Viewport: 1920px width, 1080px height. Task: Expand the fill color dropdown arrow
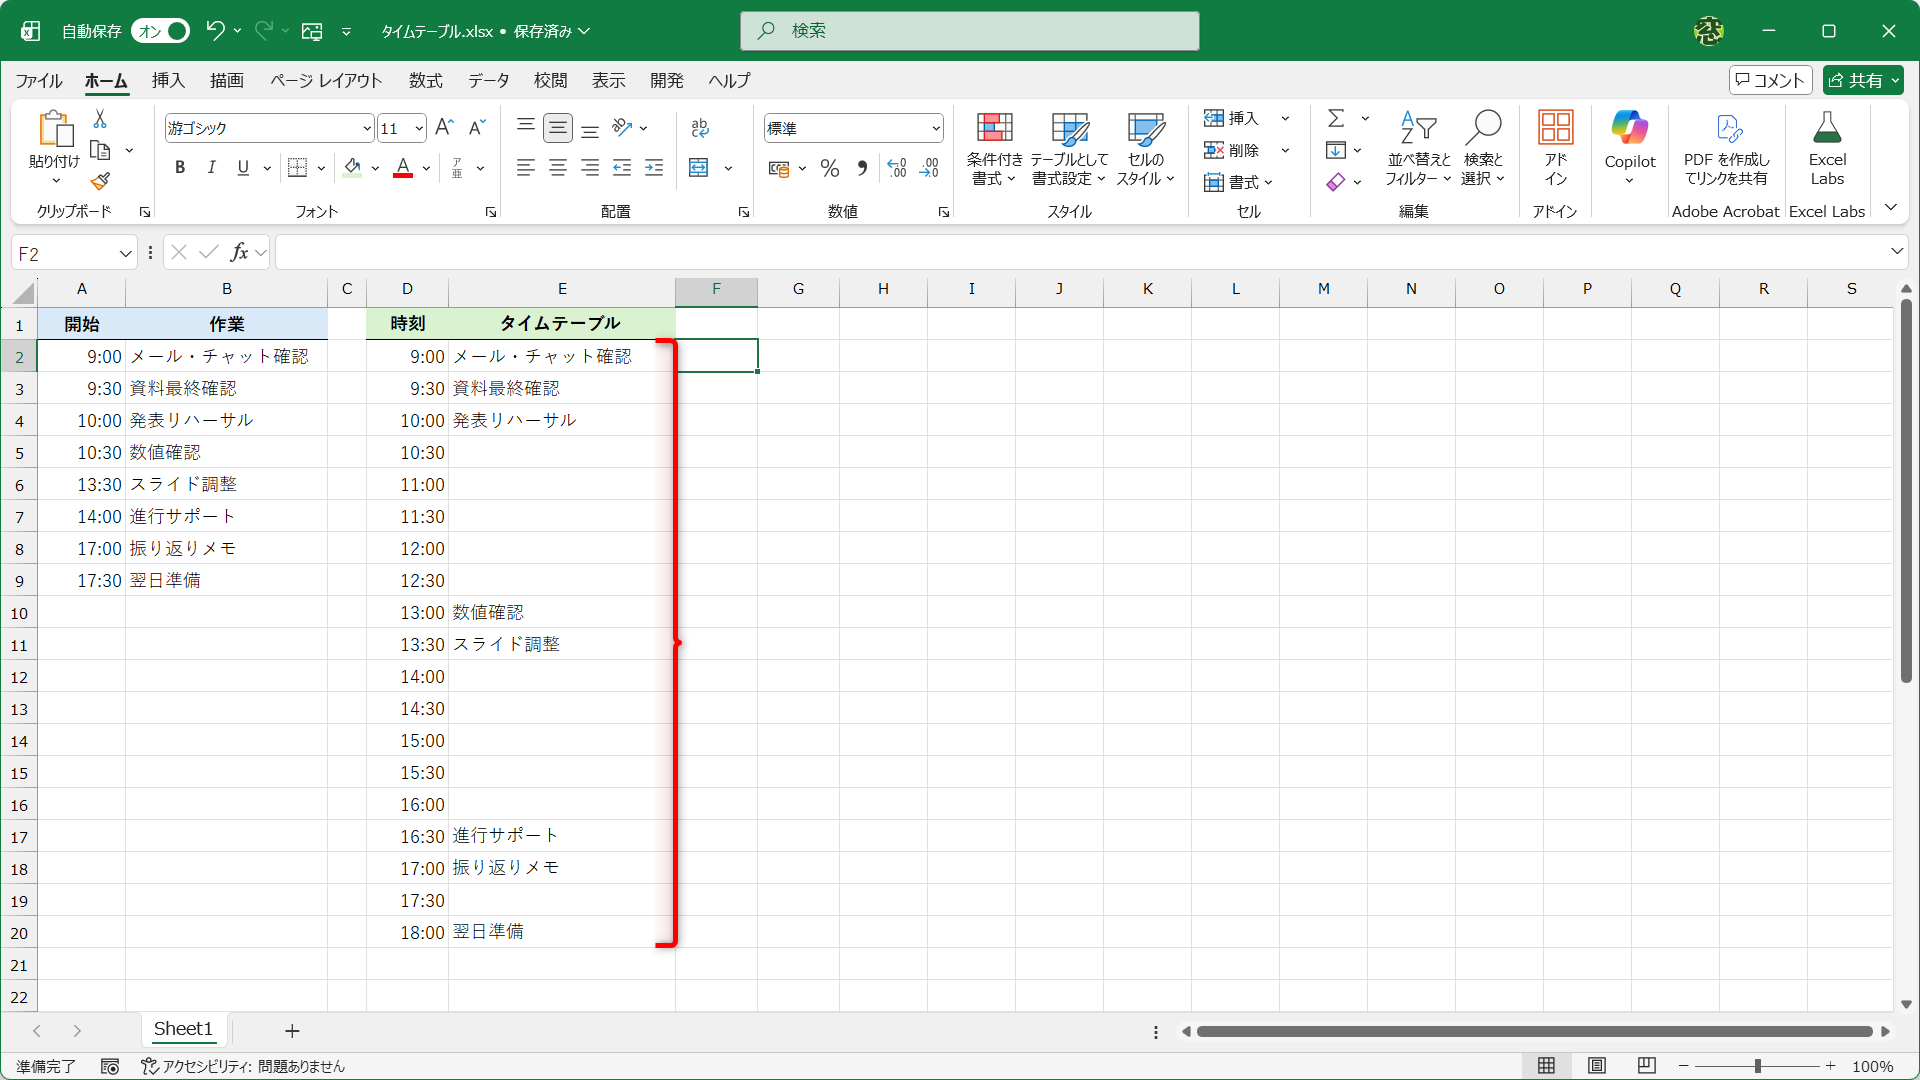click(375, 168)
